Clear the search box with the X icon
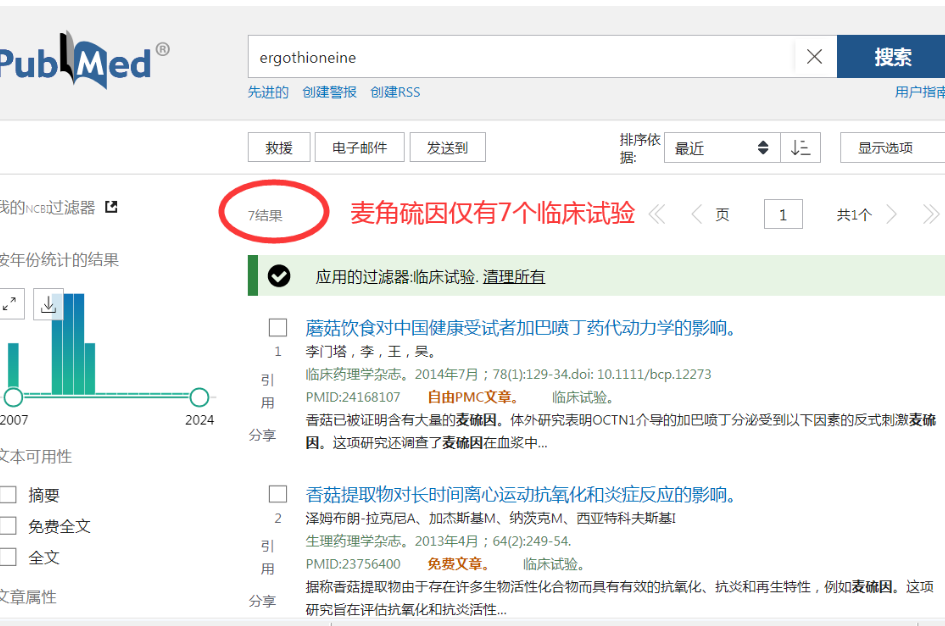The width and height of the screenshot is (945, 626). pyautogui.click(x=814, y=57)
